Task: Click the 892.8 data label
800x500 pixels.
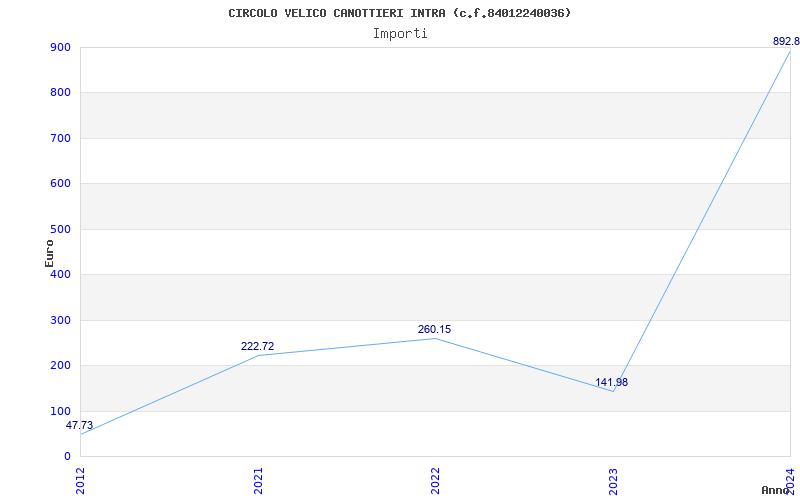Action: tap(786, 42)
